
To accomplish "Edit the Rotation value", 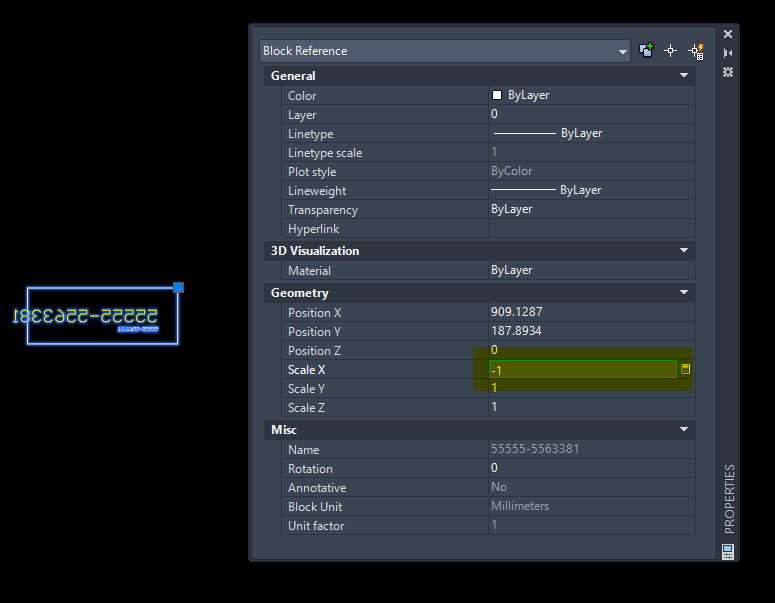I will click(x=592, y=468).
